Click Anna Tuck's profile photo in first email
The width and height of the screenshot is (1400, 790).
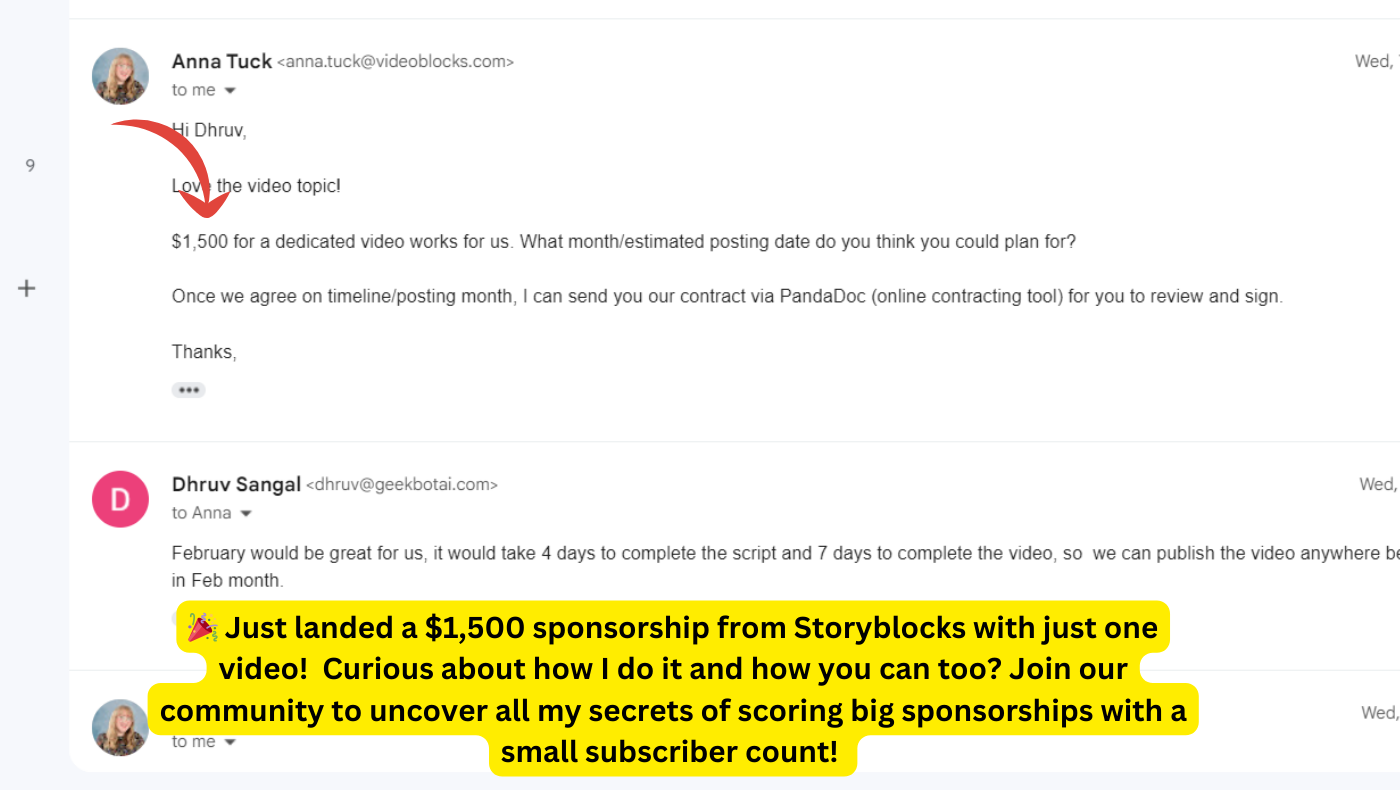point(120,76)
